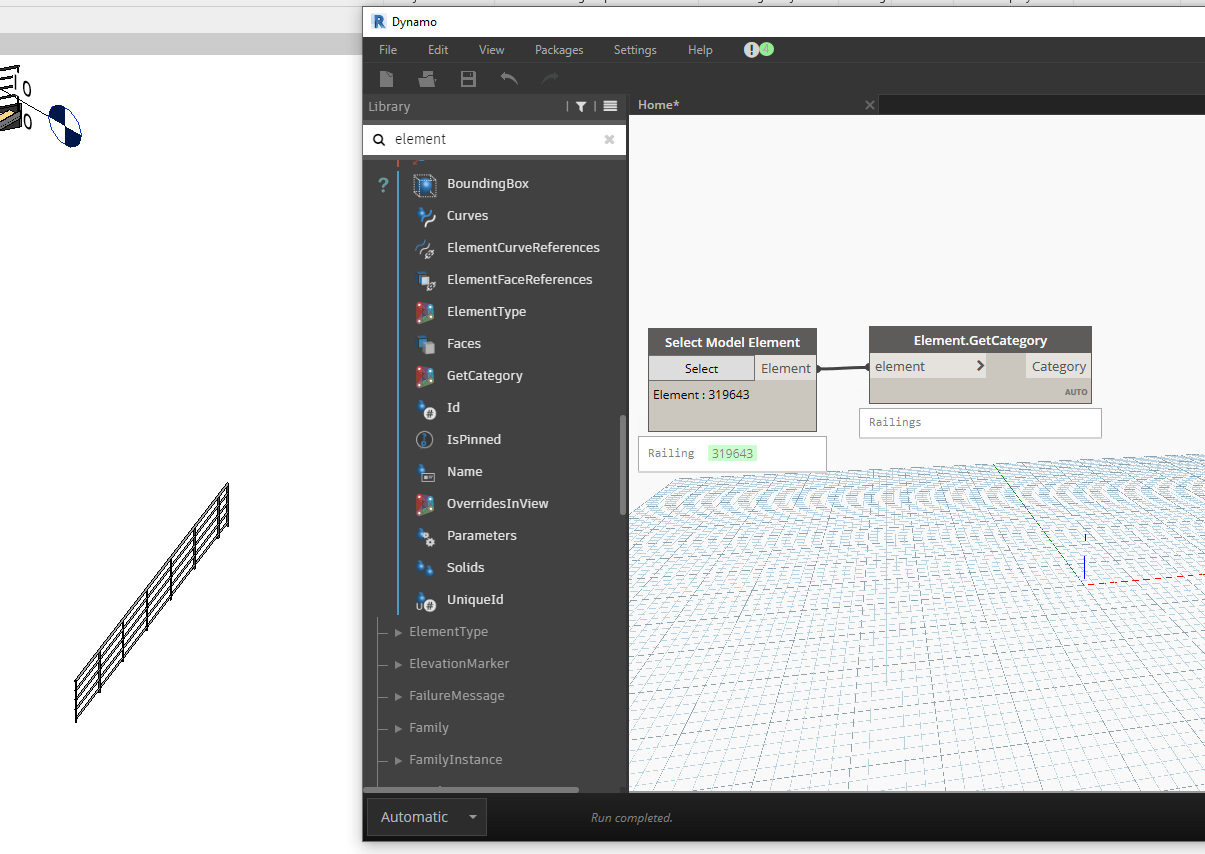Select the IsPinned node icon
Image resolution: width=1205 pixels, height=854 pixels.
point(426,440)
